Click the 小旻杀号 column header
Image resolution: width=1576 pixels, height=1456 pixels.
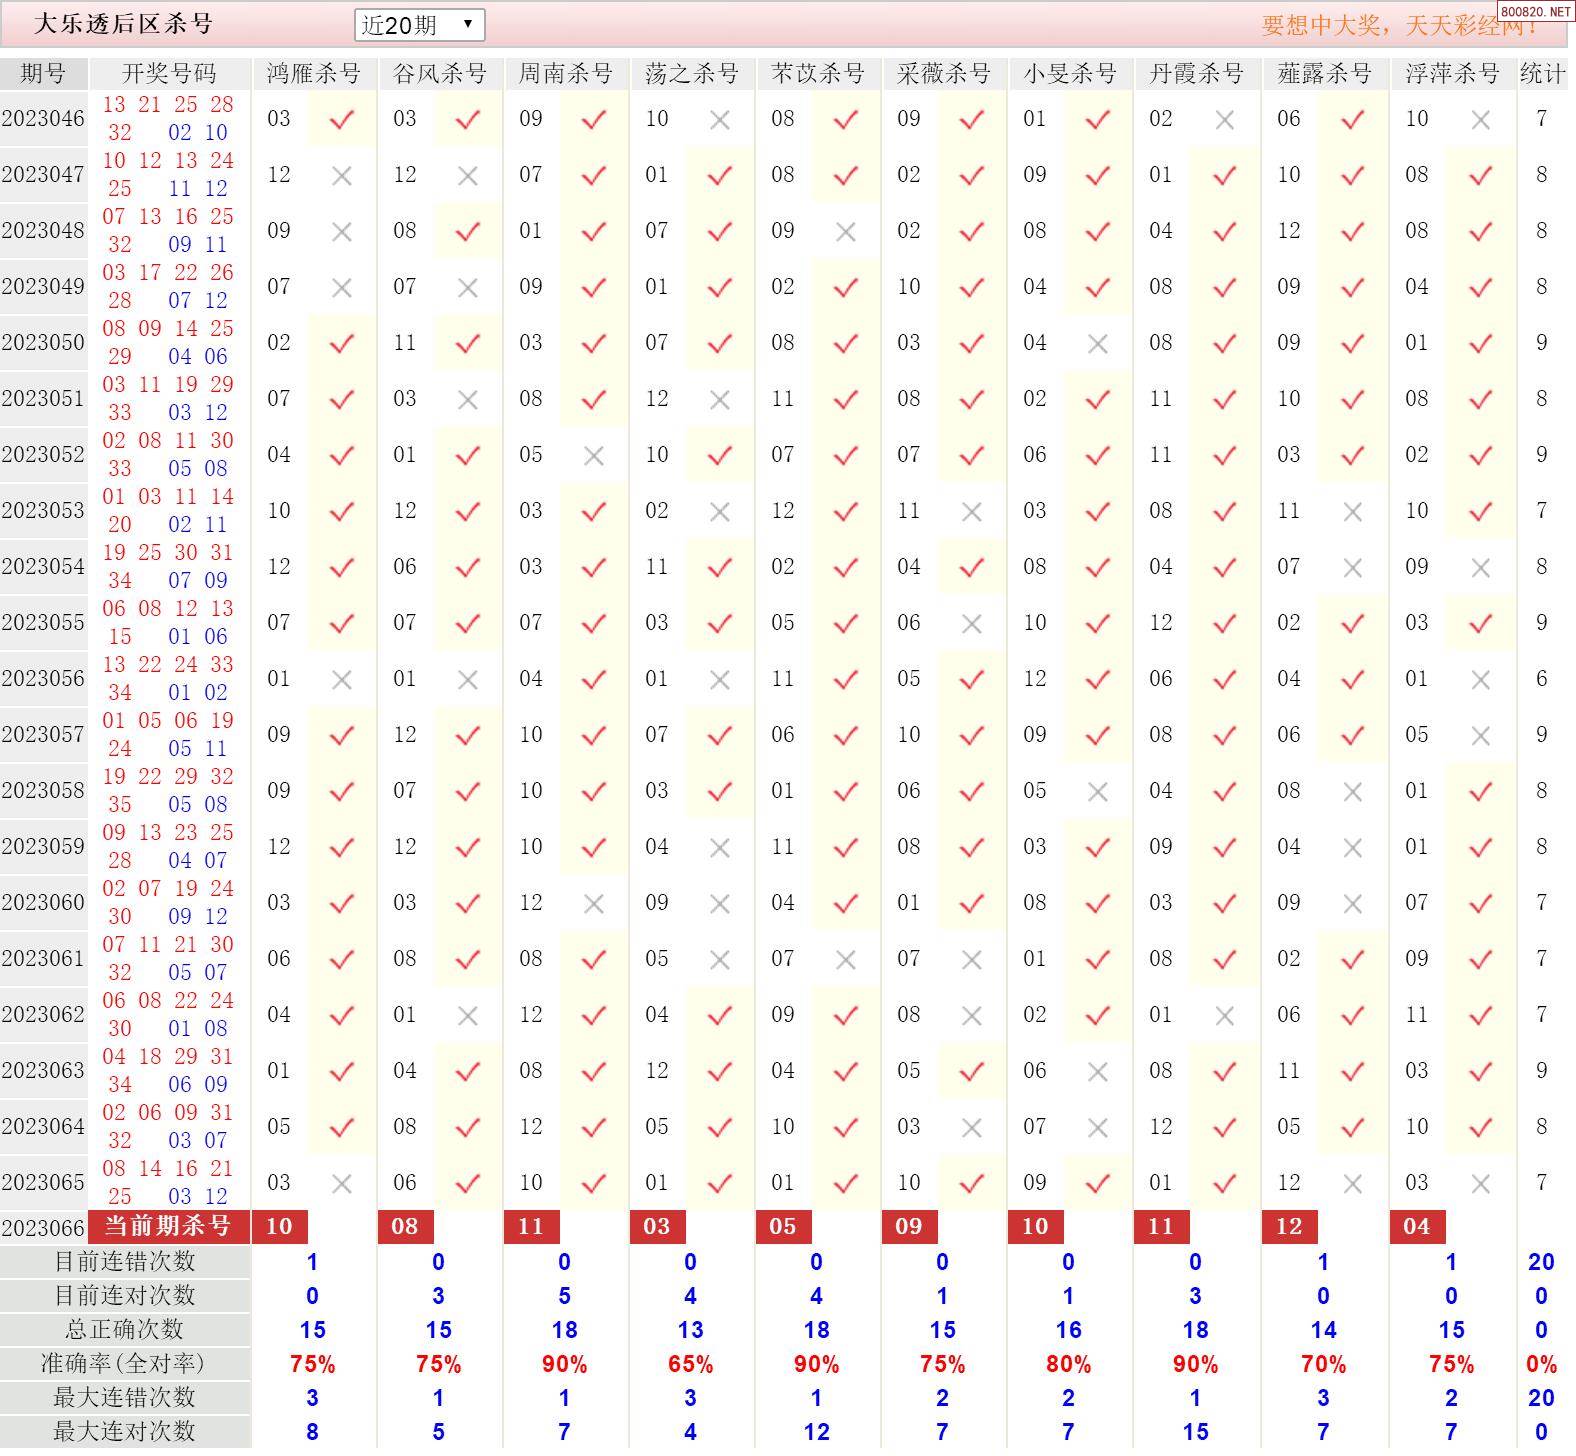(1070, 73)
